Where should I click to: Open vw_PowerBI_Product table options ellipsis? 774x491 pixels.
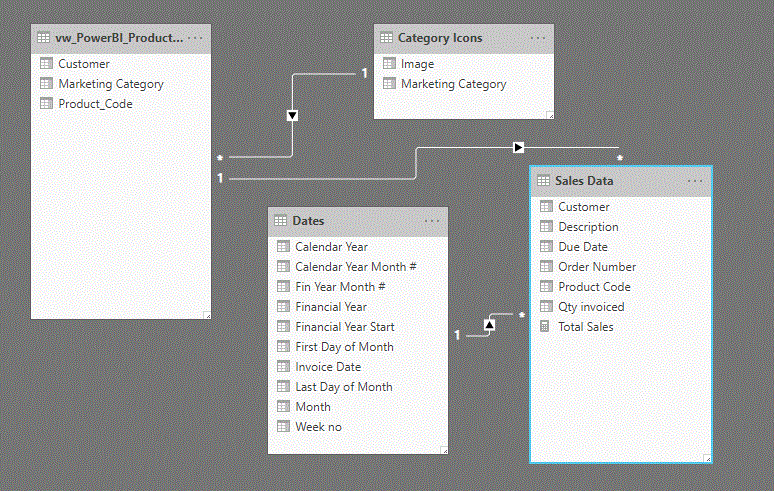(195, 38)
